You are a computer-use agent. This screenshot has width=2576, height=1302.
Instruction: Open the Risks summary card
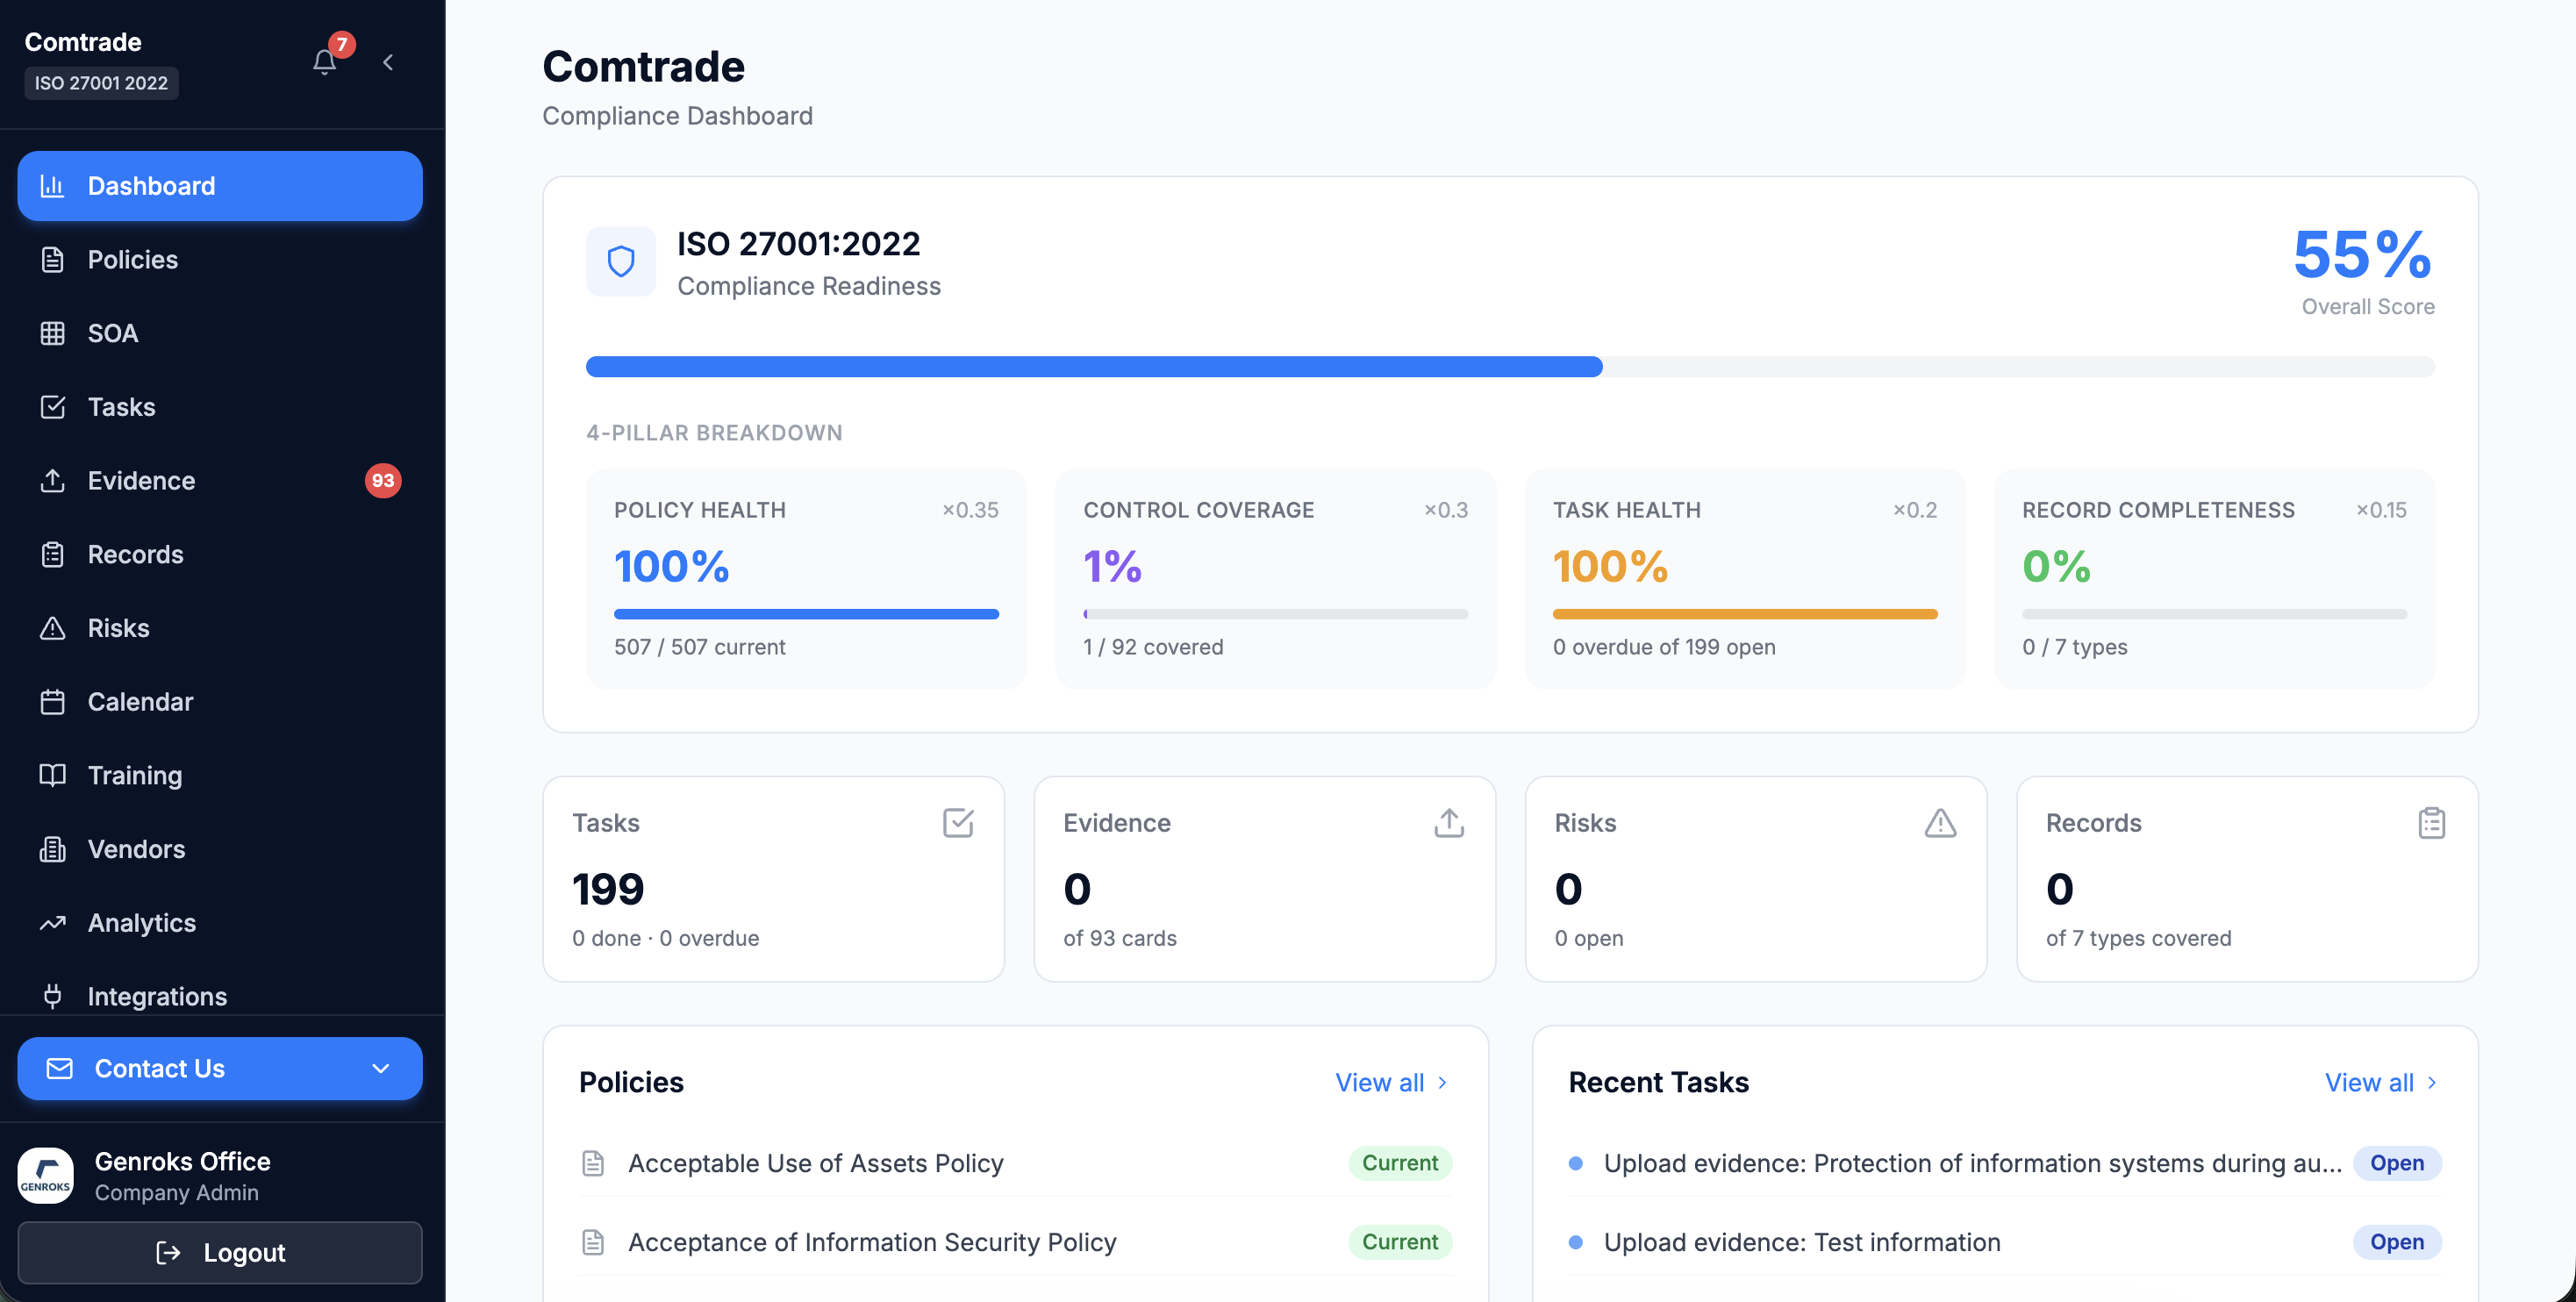click(1756, 879)
